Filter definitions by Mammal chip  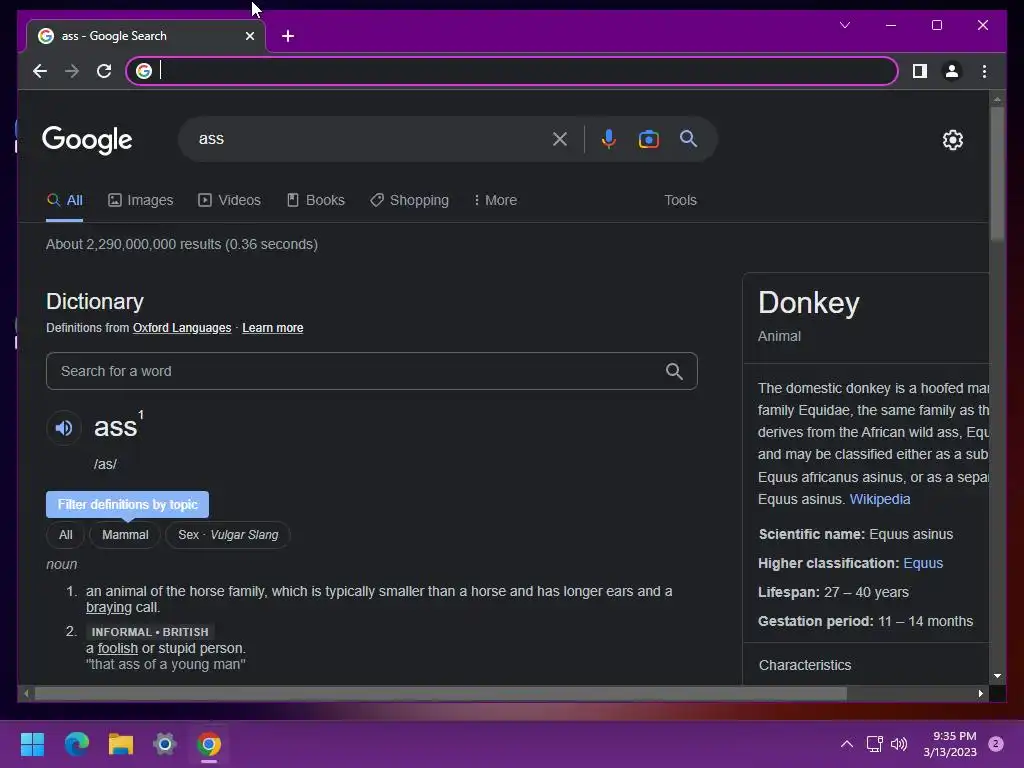[125, 535]
